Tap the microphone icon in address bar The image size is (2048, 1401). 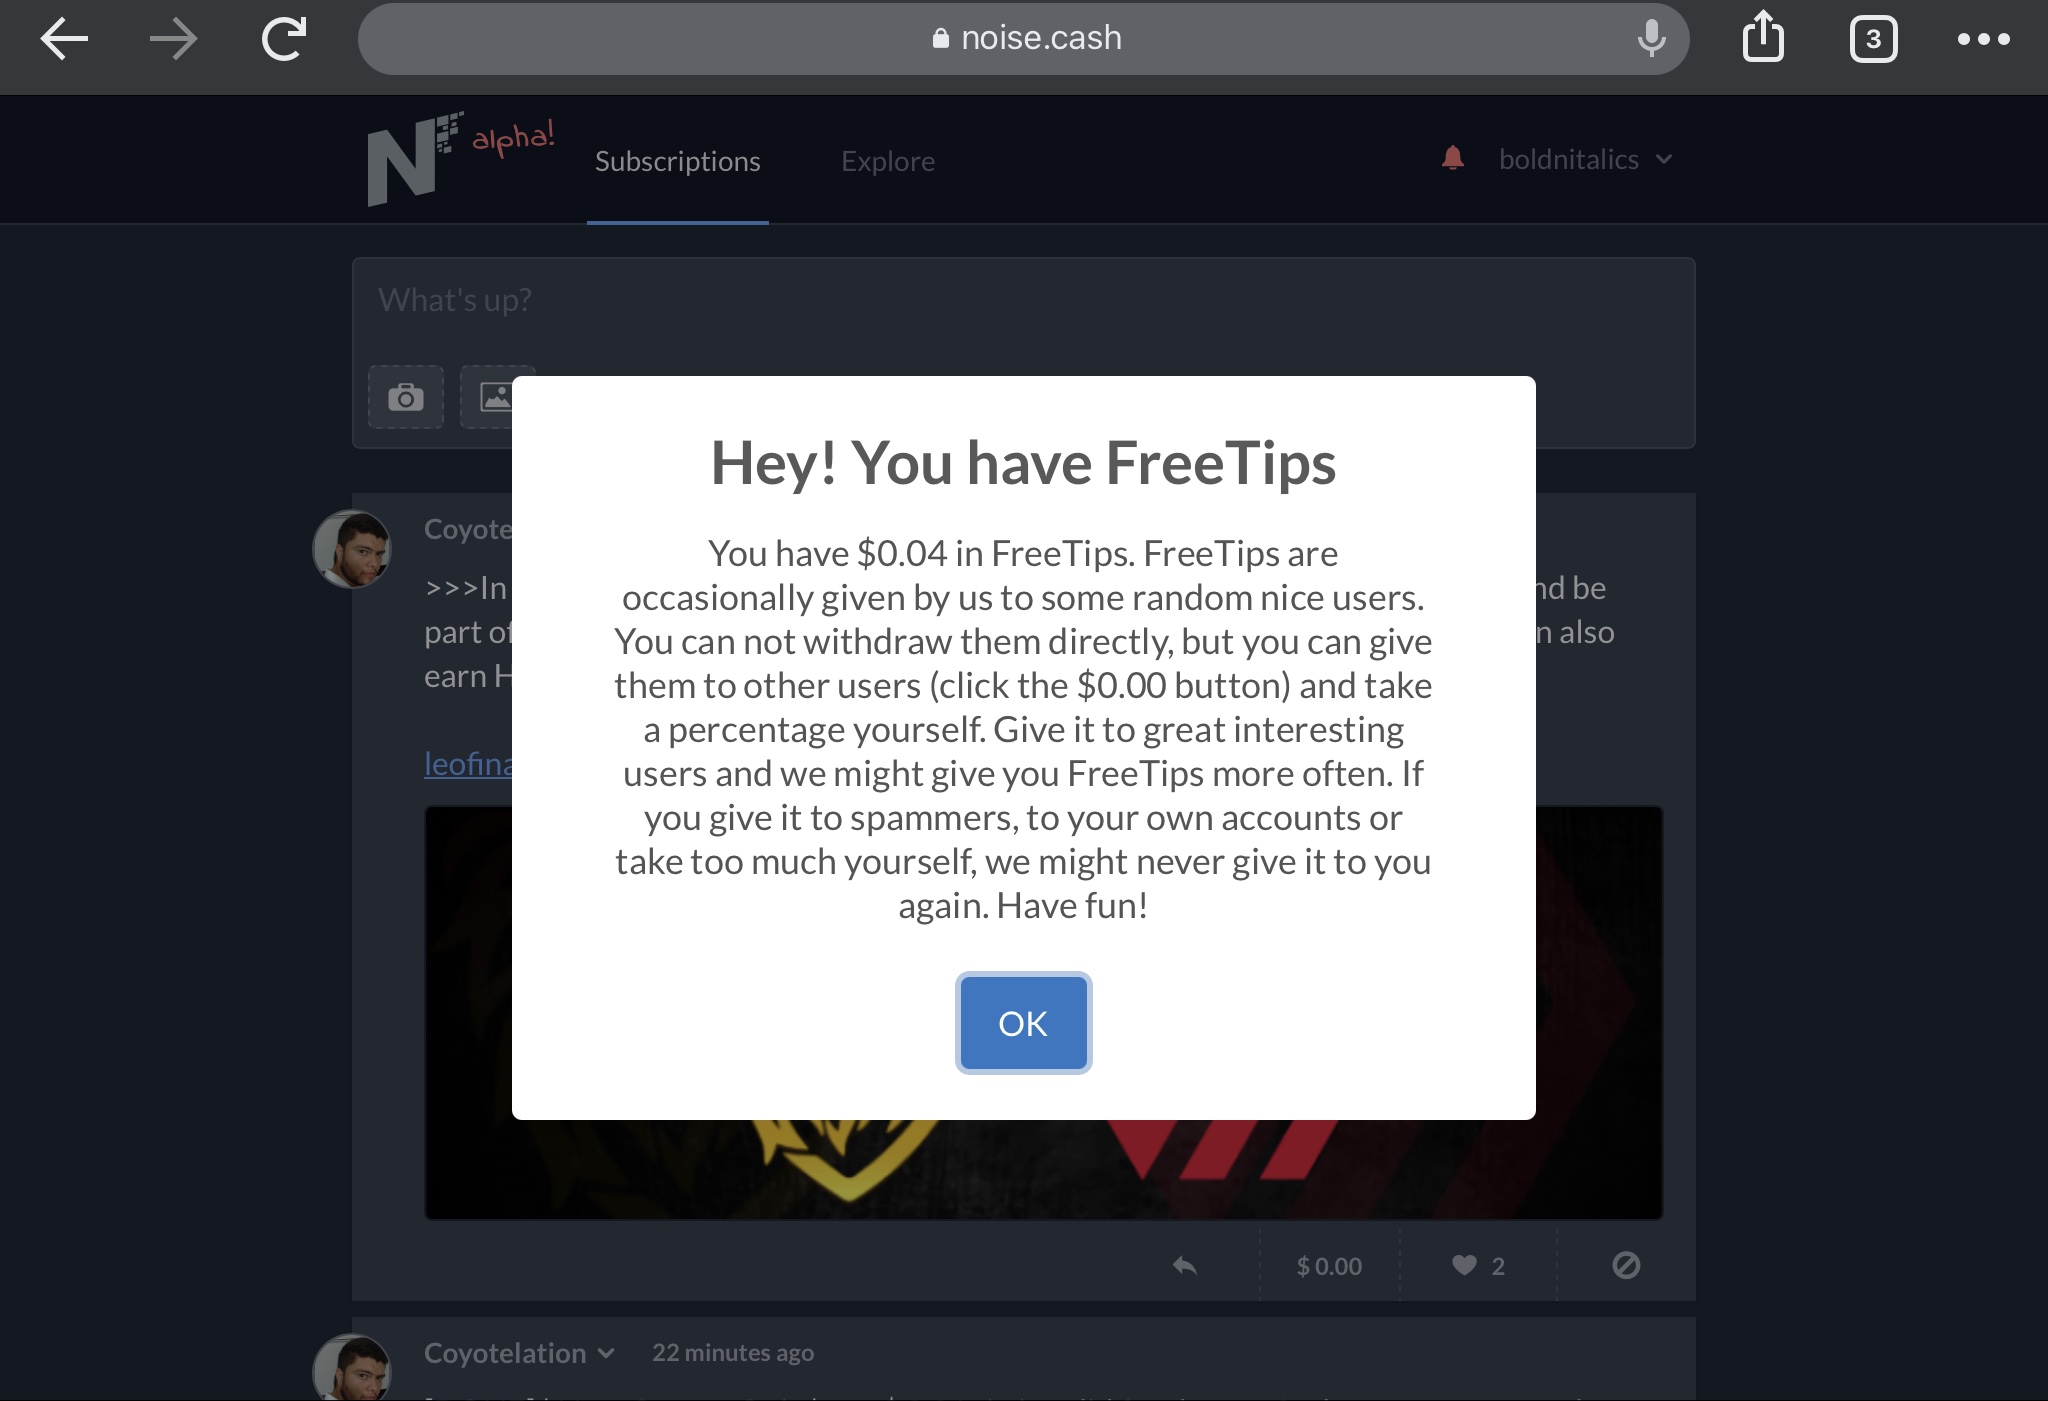click(1651, 39)
